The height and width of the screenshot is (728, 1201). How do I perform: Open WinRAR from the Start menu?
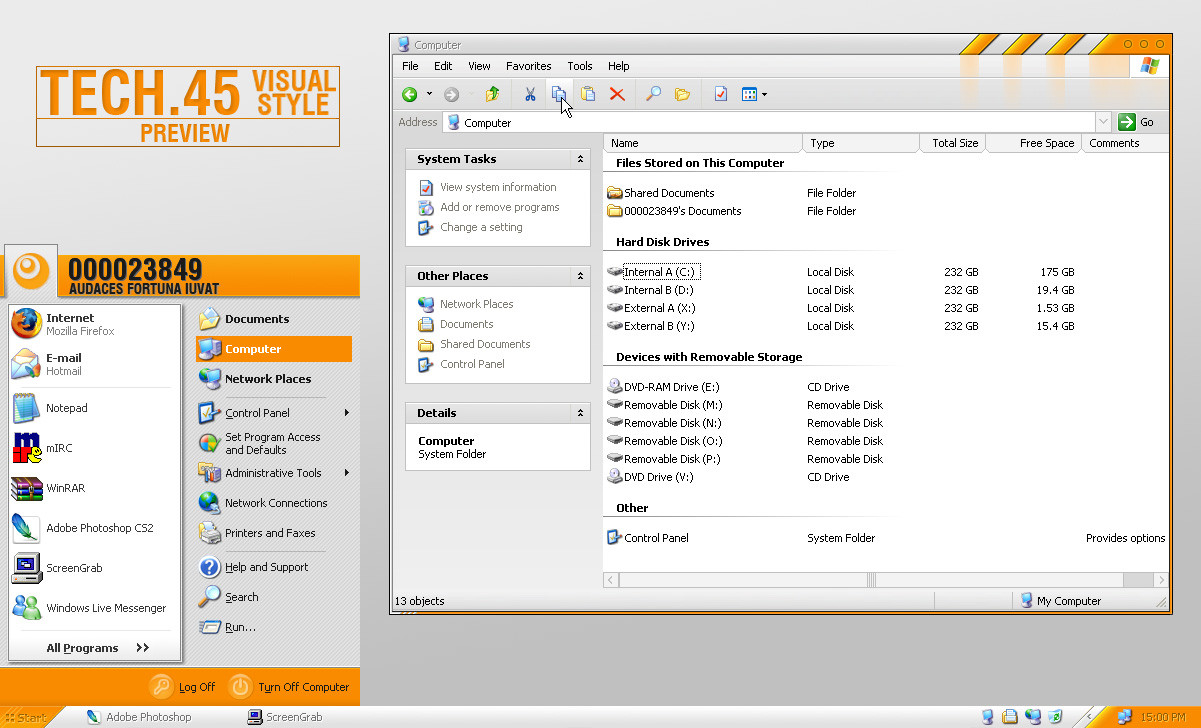point(95,488)
